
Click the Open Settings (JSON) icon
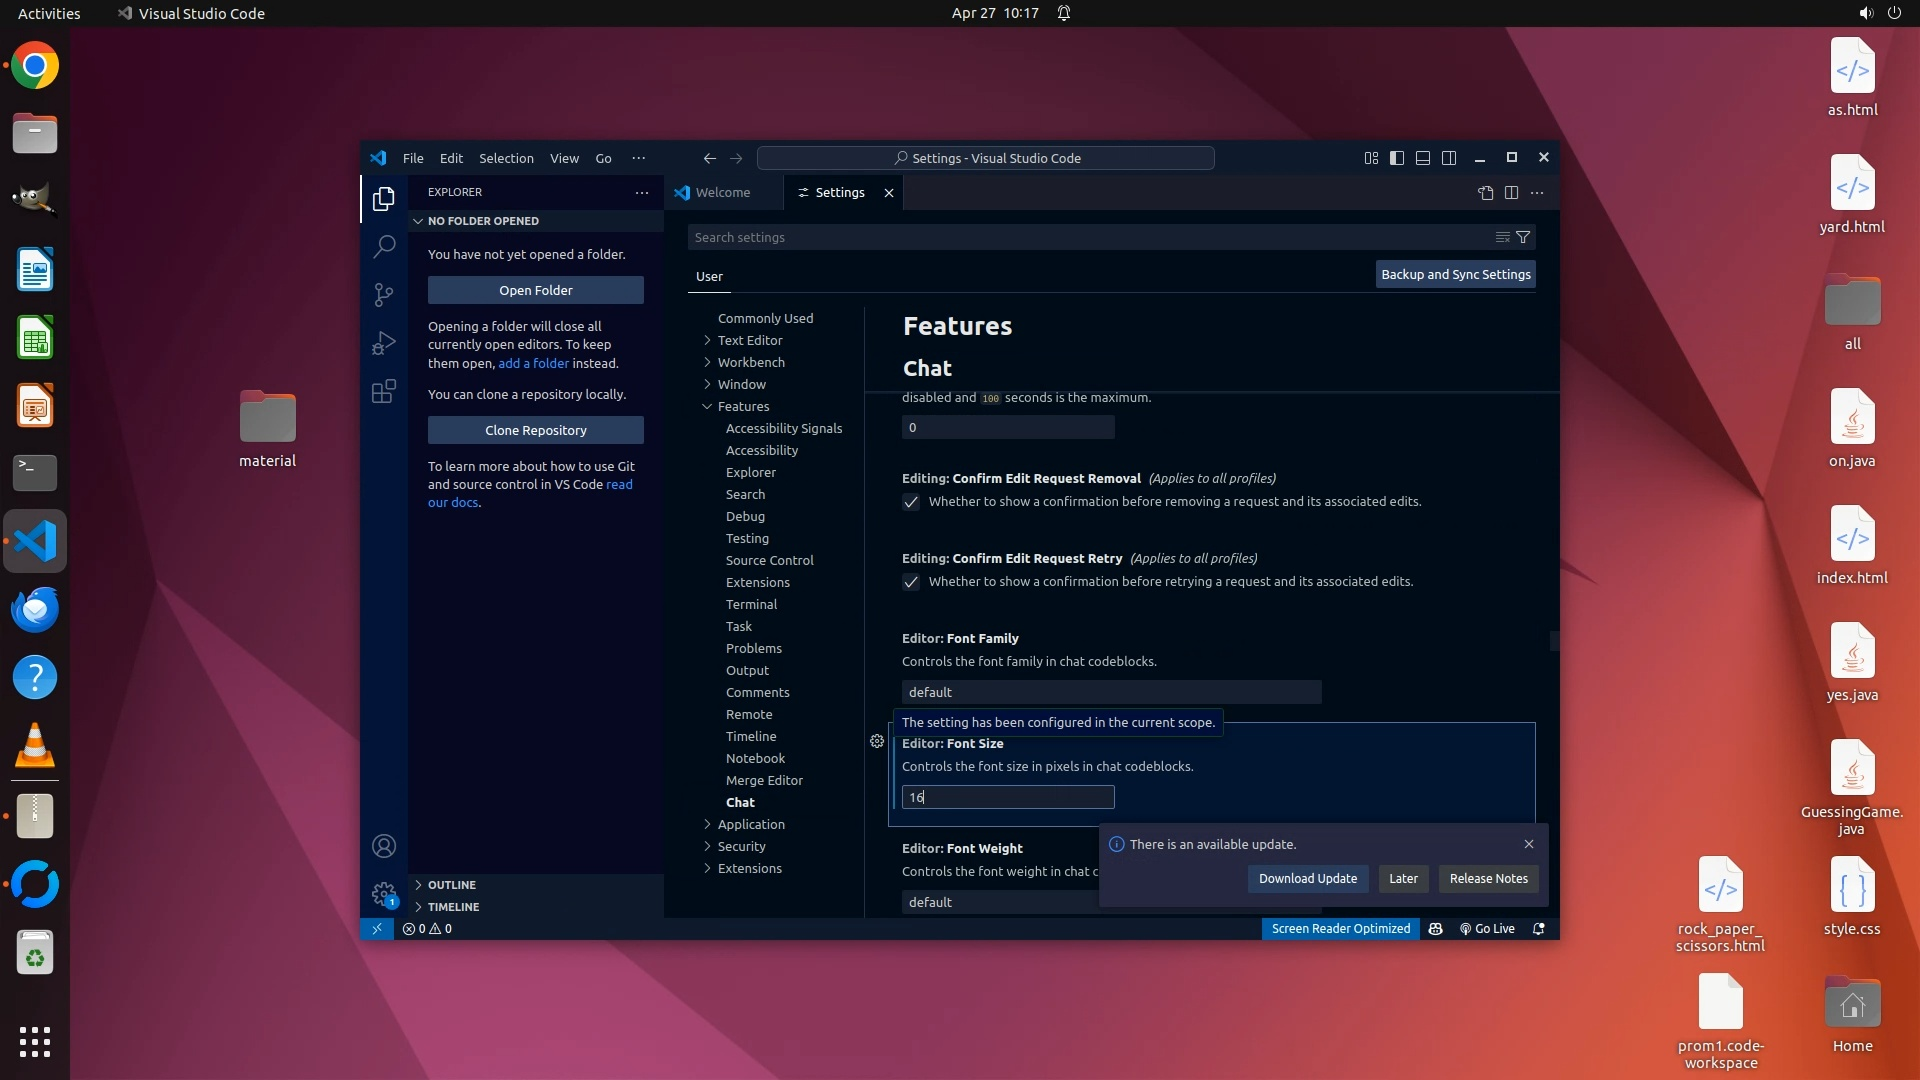pos(1485,192)
